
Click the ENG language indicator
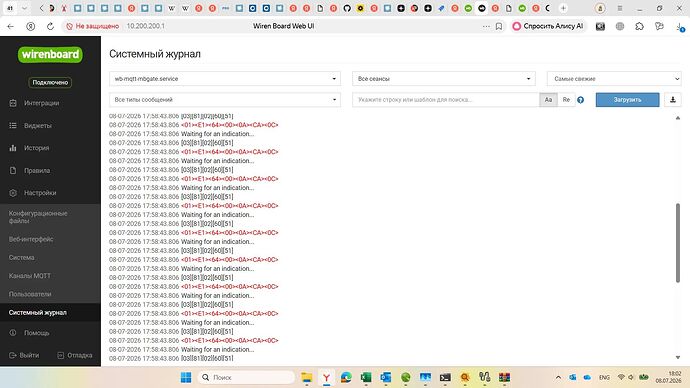(x=604, y=377)
